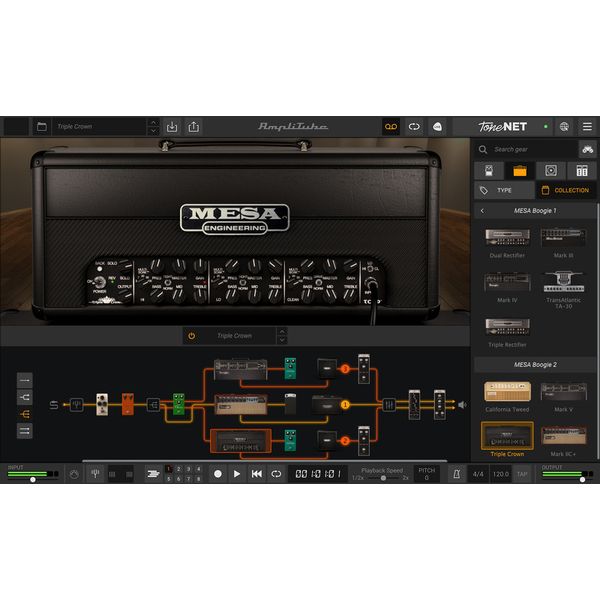The height and width of the screenshot is (600, 600).
Task: Select the amplifier gear category tab
Action: (520, 171)
